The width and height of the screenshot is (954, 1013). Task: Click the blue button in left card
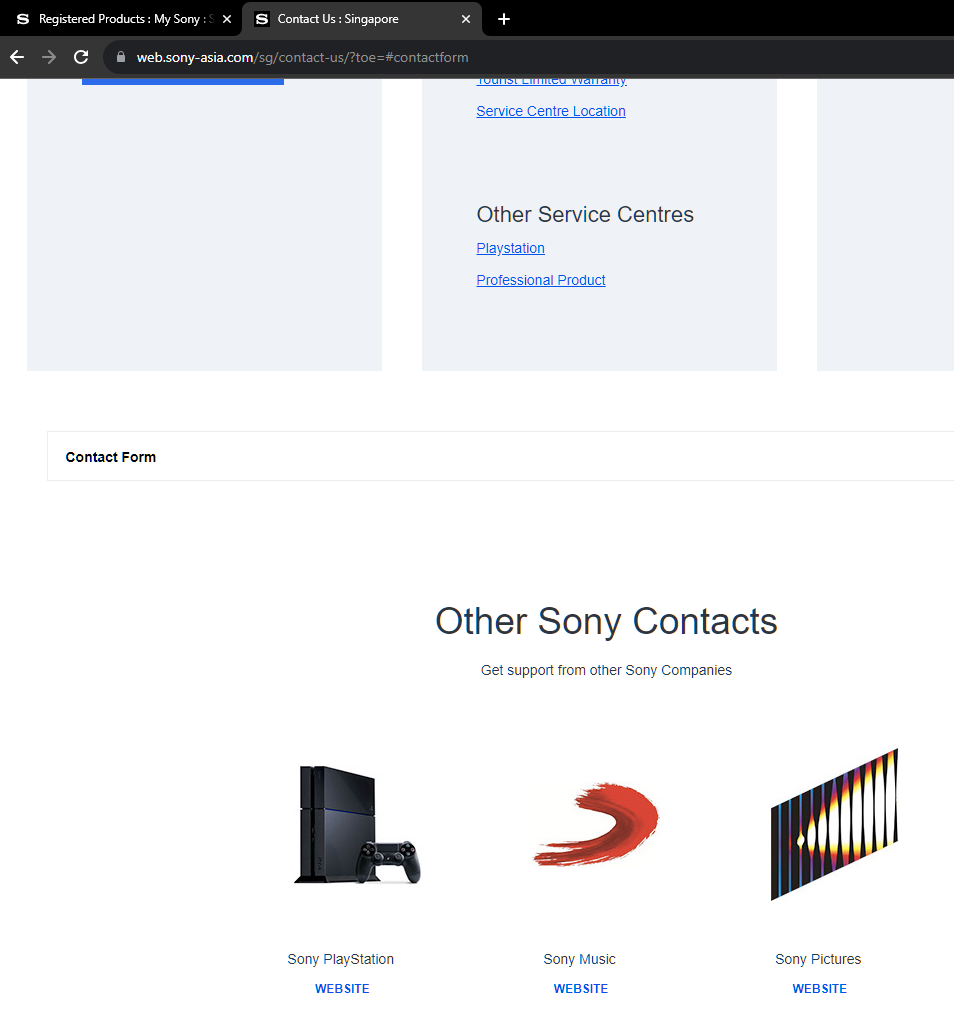click(x=183, y=81)
